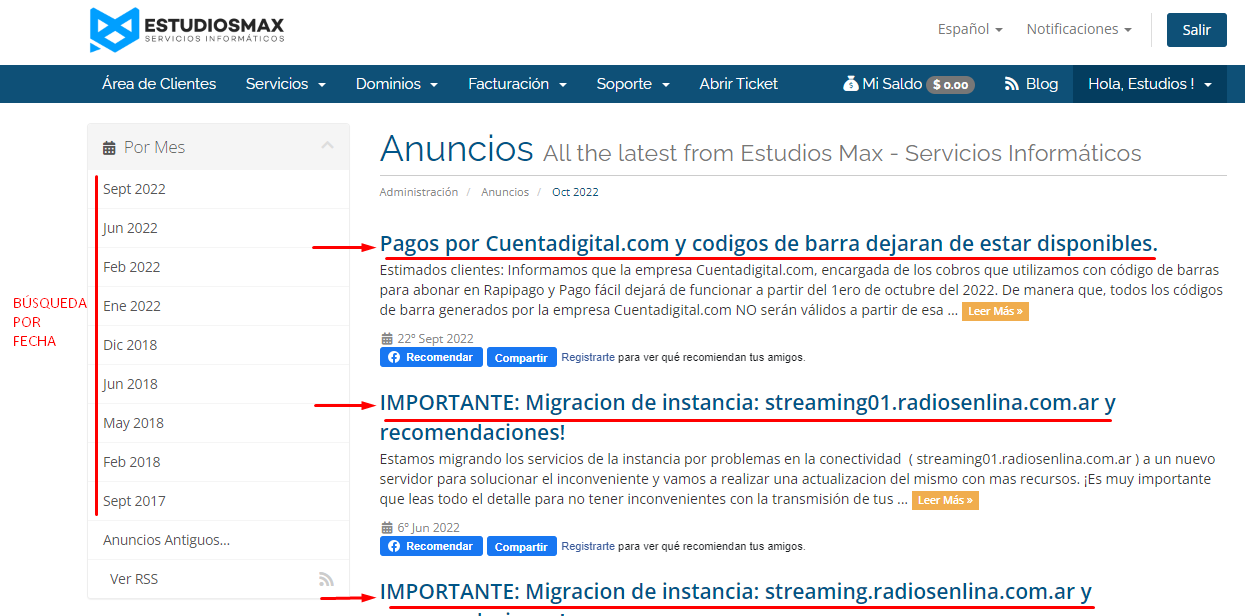The height and width of the screenshot is (616, 1245).
Task: Open the Servicios menu
Action: 285,84
